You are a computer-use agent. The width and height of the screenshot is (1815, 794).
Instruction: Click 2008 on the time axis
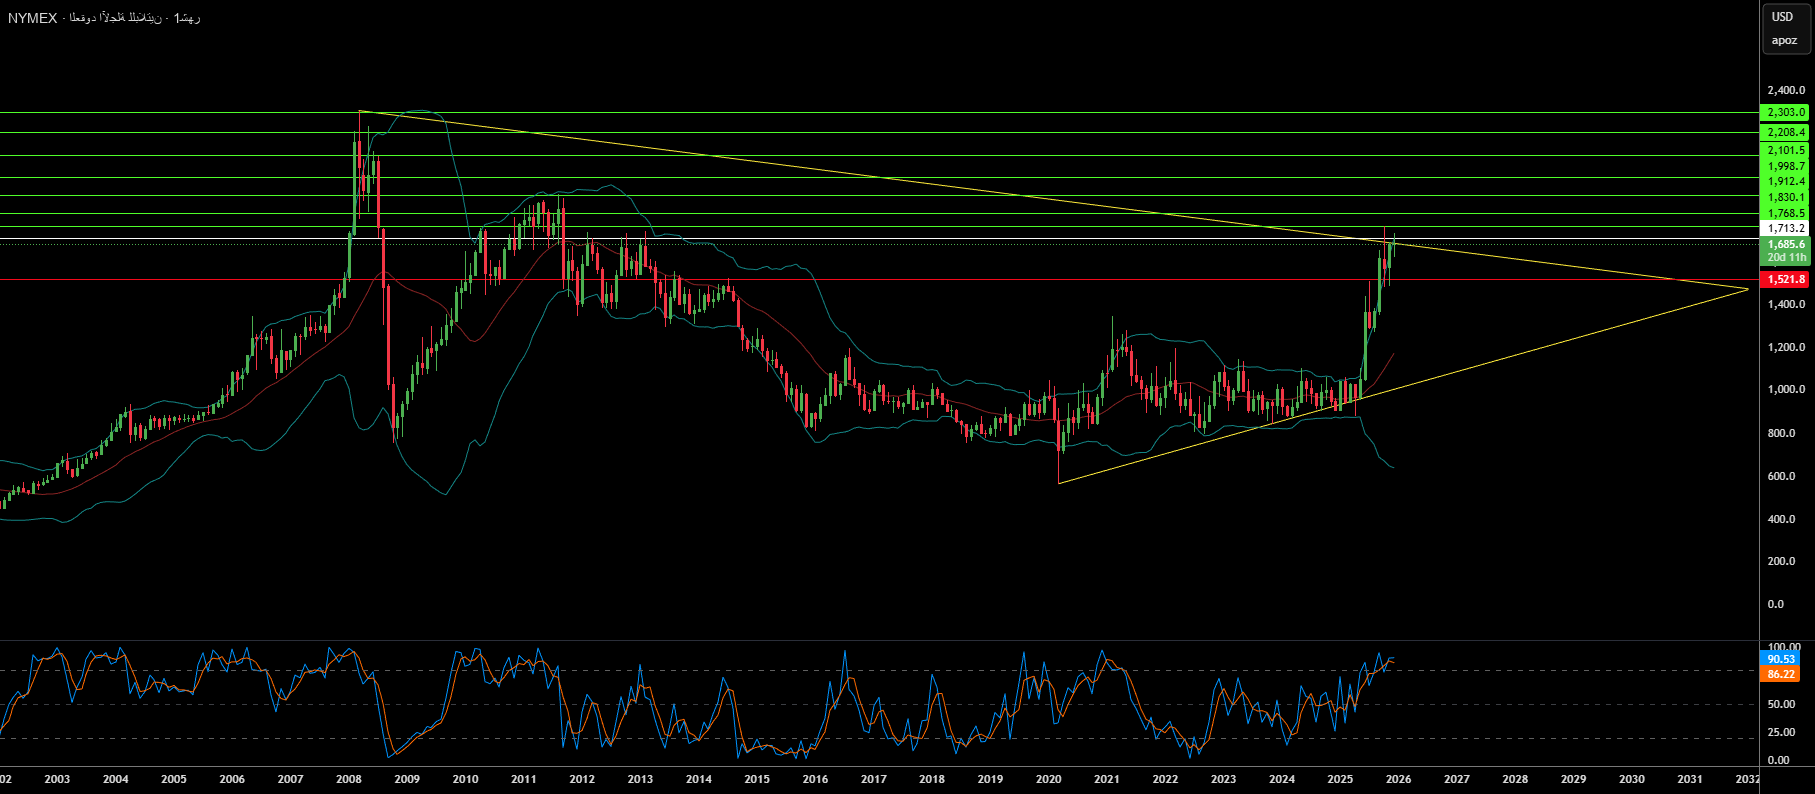tap(348, 779)
